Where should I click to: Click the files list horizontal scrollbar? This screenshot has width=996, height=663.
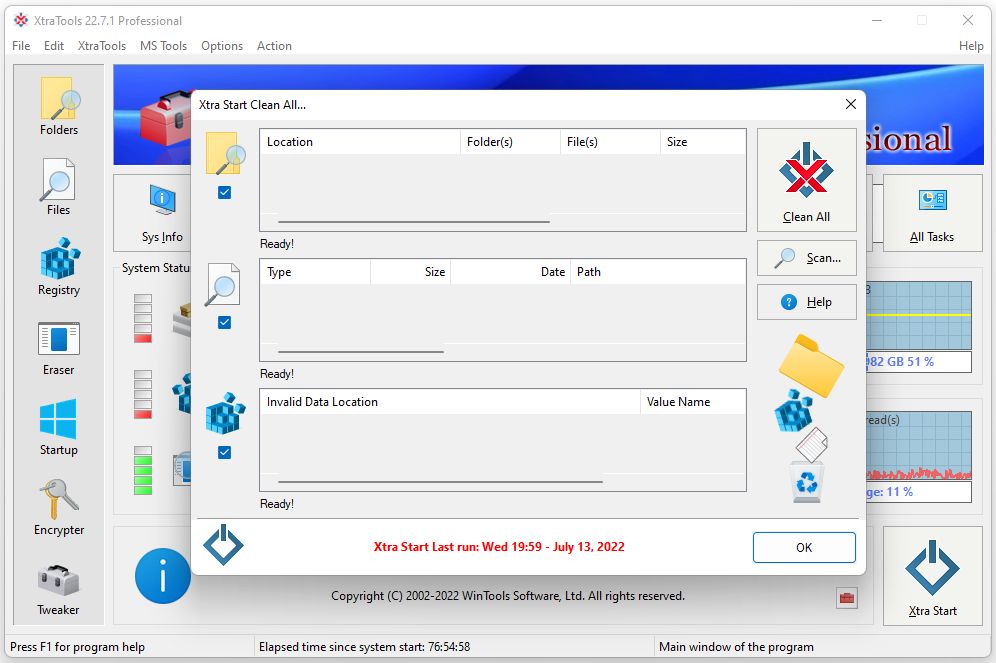tap(361, 351)
